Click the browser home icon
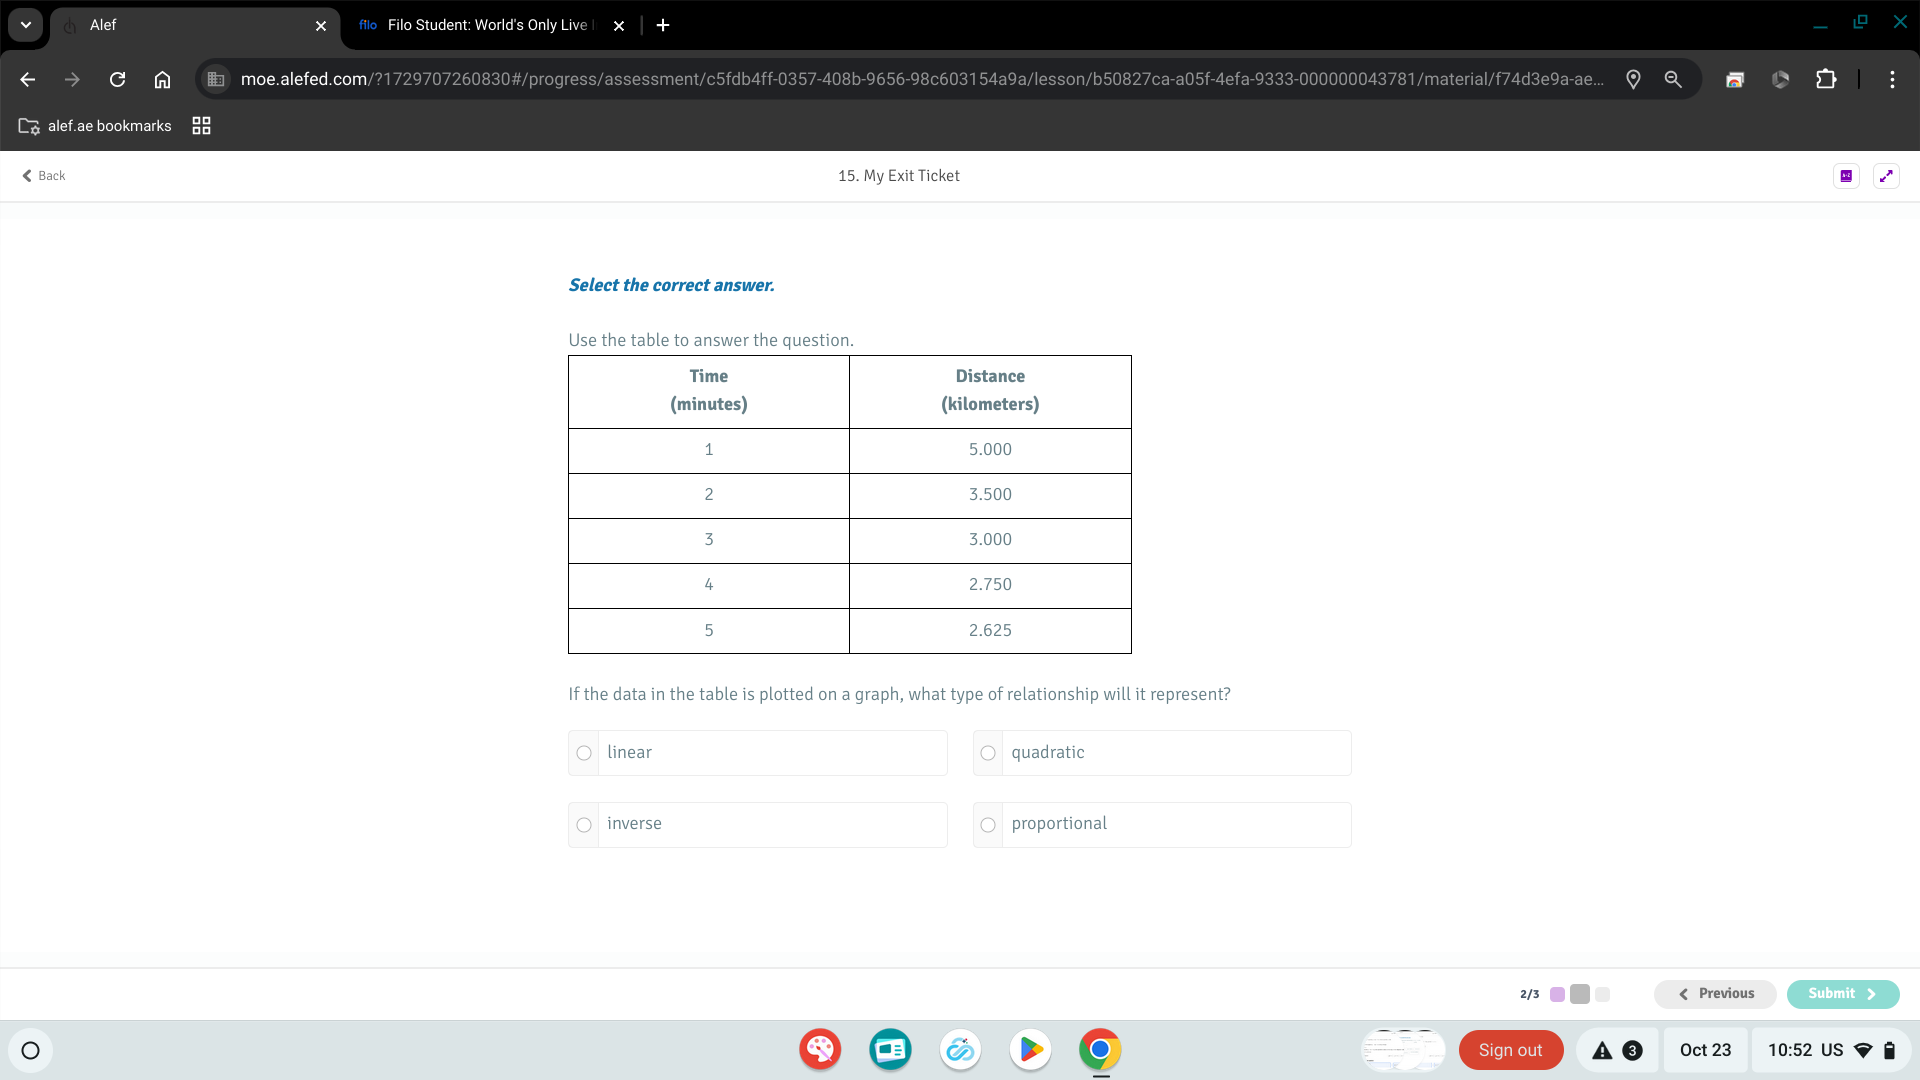 162,79
